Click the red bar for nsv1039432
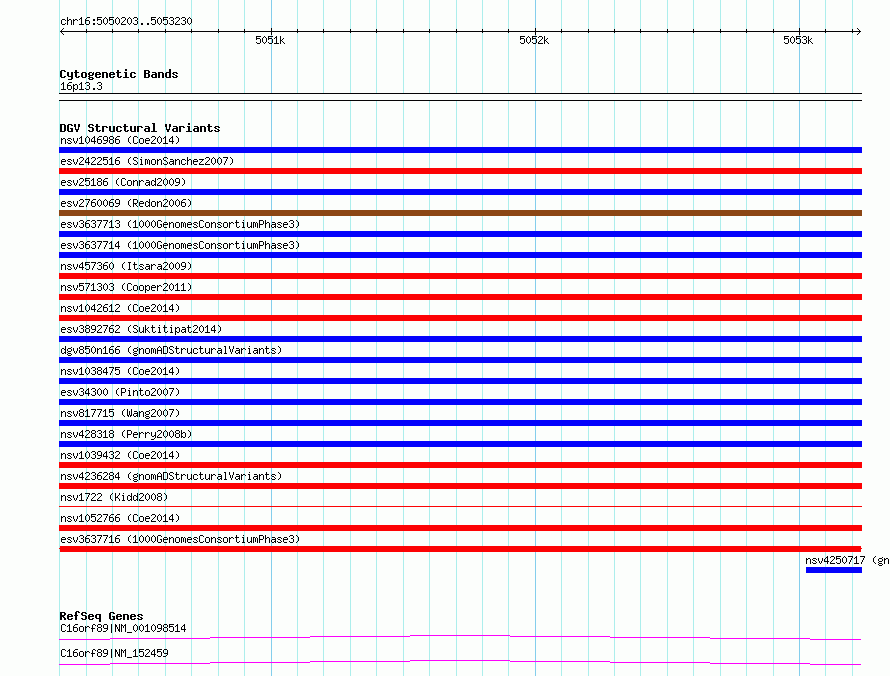890x676 pixels. pos(460,465)
